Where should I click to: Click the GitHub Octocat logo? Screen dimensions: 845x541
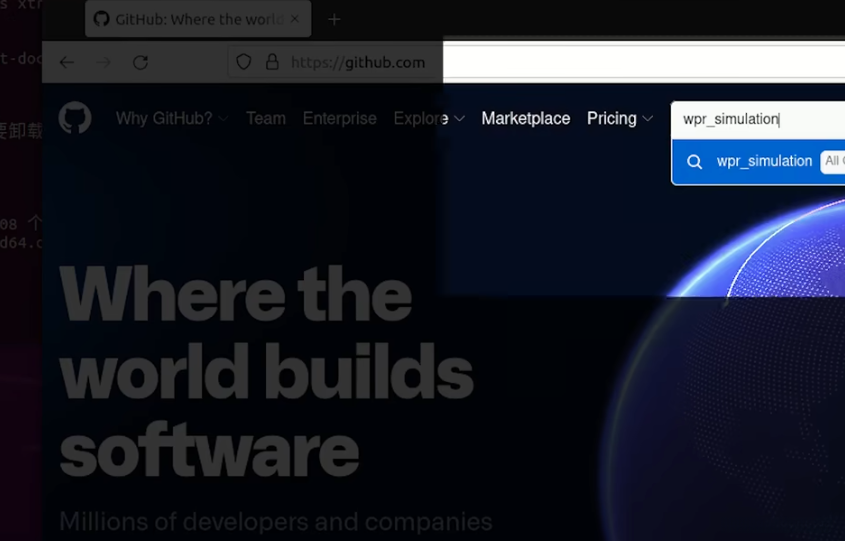coord(75,117)
